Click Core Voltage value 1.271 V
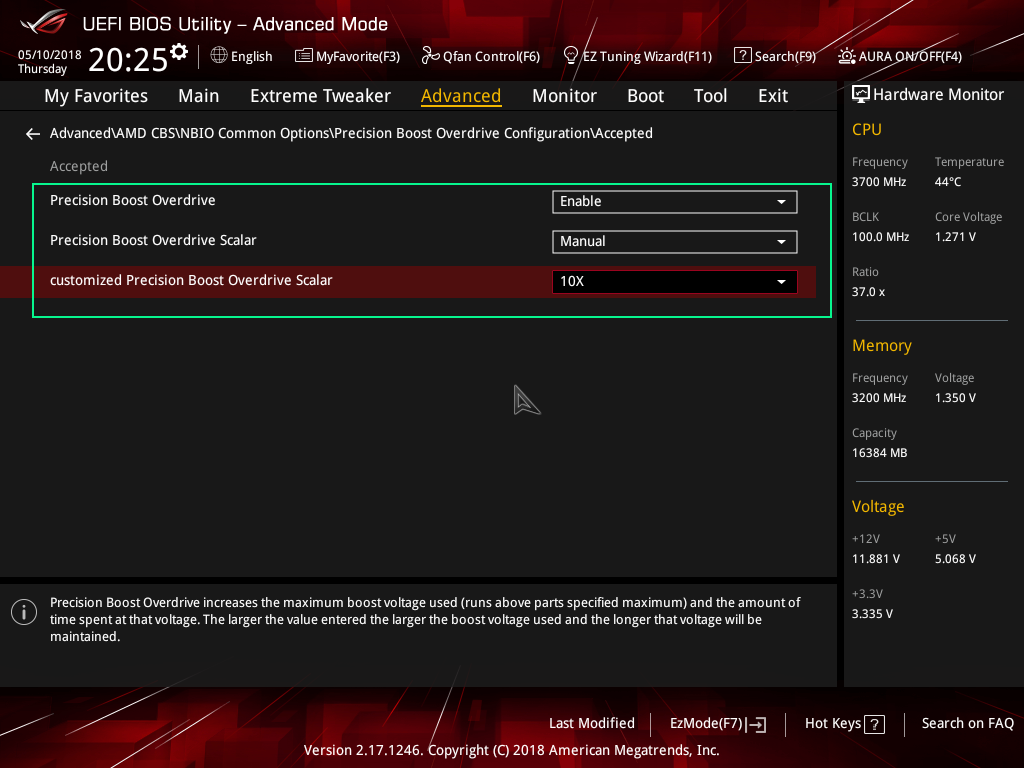Image resolution: width=1024 pixels, height=768 pixels. point(955,236)
